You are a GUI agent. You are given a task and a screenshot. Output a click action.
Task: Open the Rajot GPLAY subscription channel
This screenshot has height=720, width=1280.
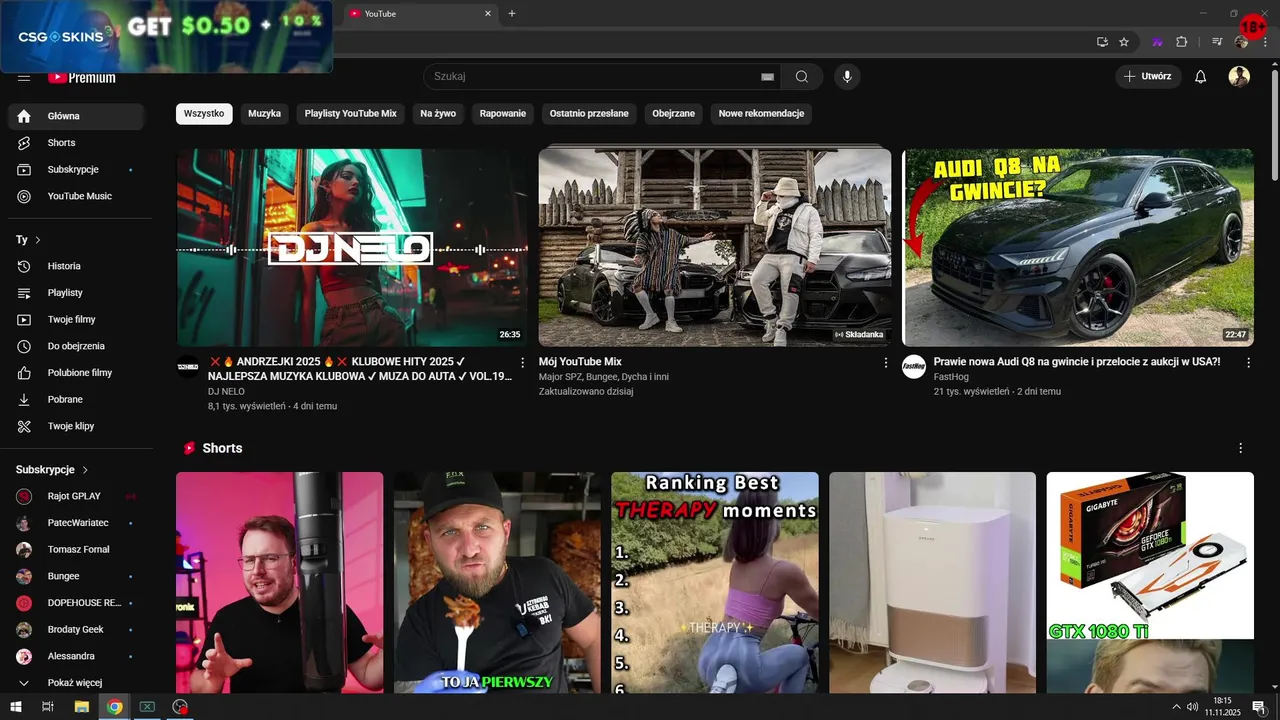[76, 496]
